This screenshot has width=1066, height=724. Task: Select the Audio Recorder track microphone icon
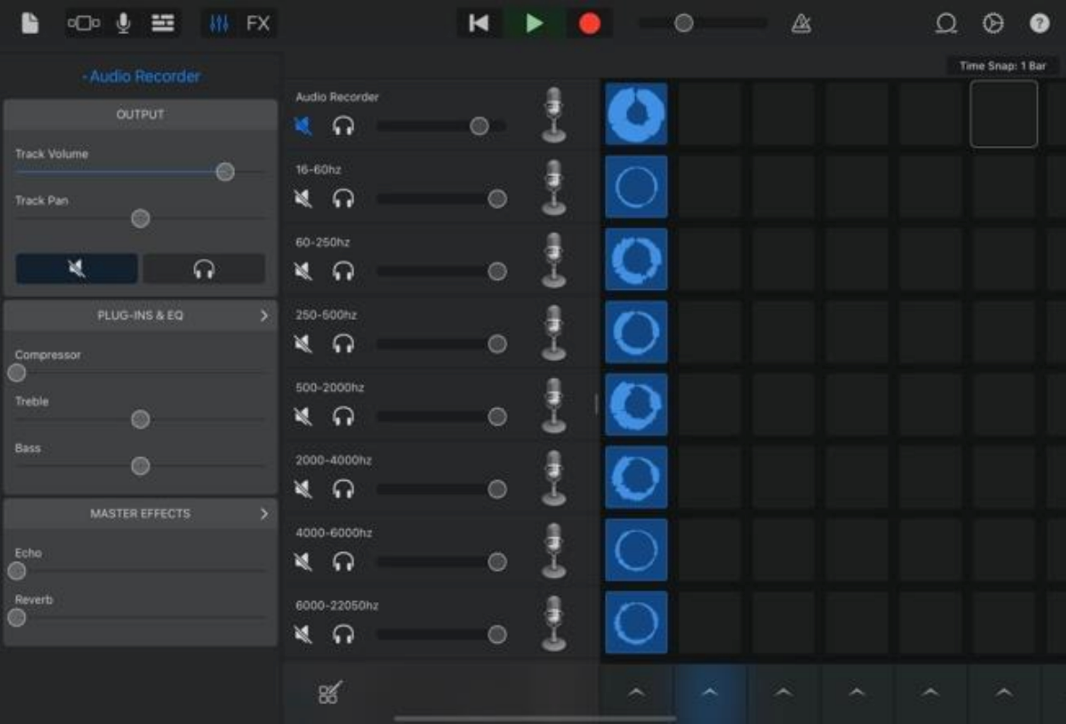(554, 114)
